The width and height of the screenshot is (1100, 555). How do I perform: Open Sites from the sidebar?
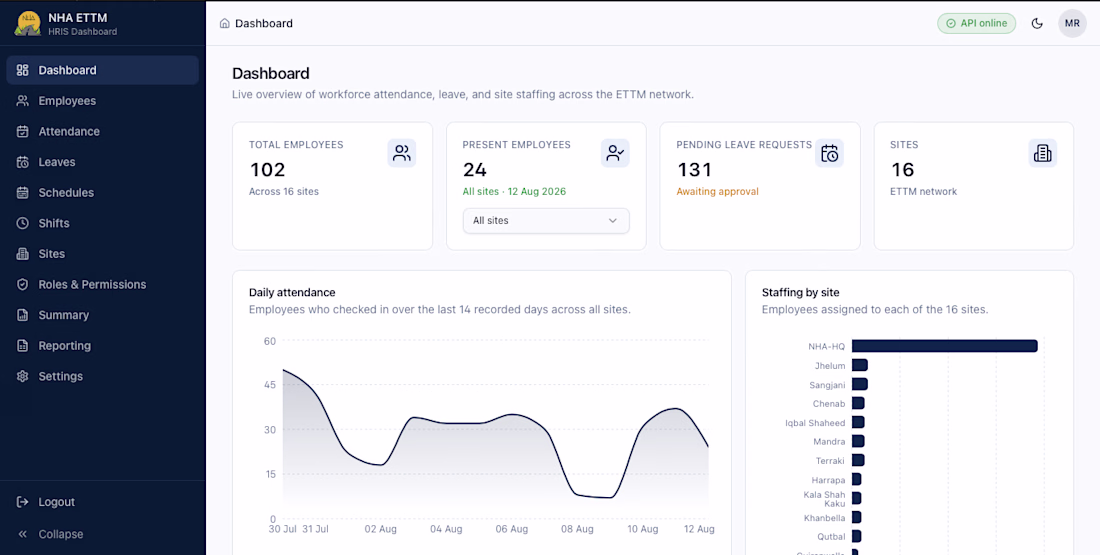click(x=102, y=254)
